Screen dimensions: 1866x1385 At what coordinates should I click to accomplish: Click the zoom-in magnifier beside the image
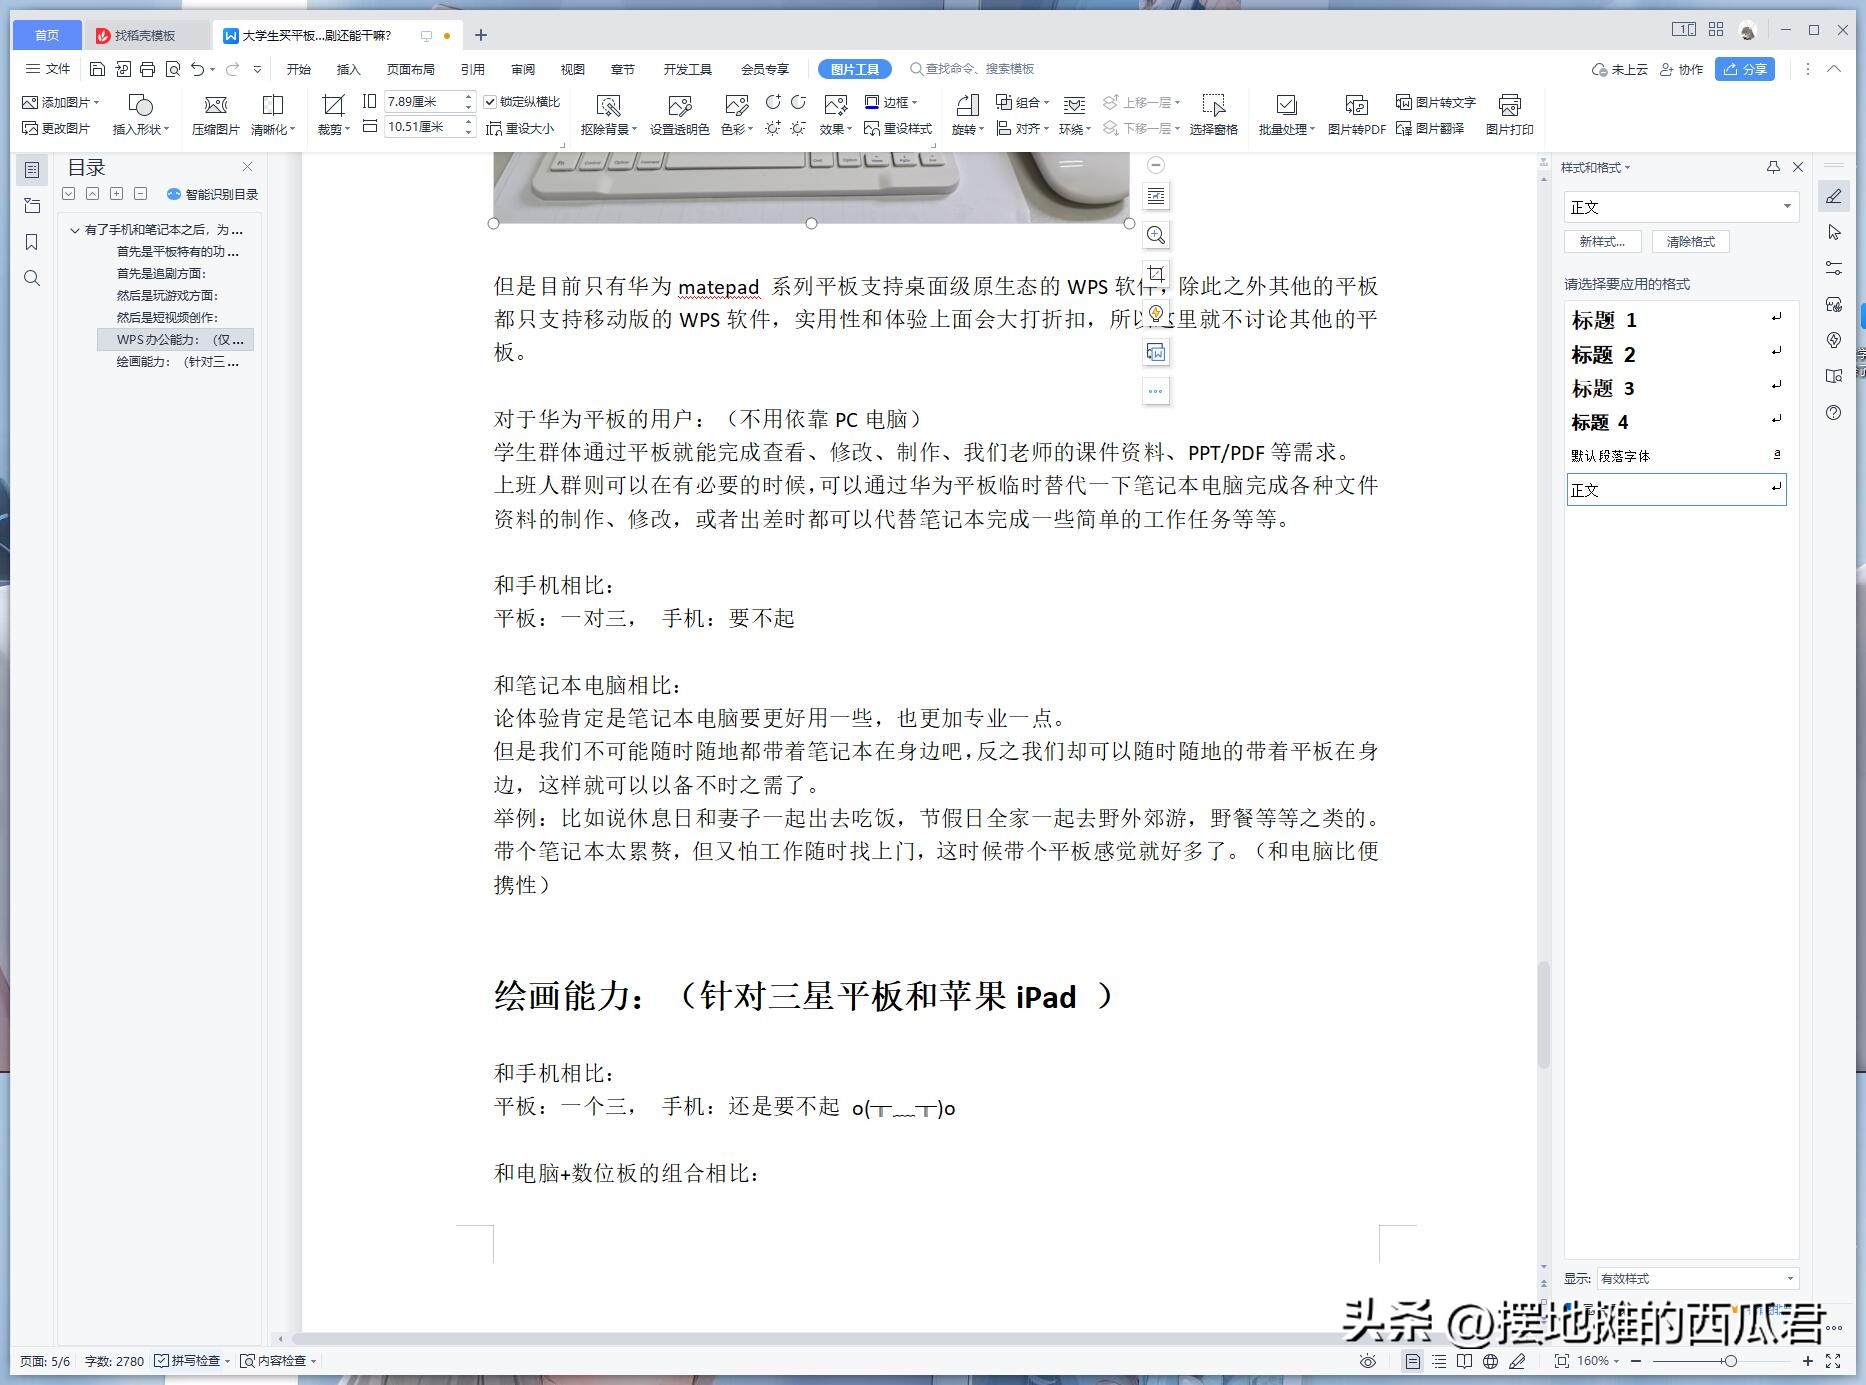point(1156,235)
